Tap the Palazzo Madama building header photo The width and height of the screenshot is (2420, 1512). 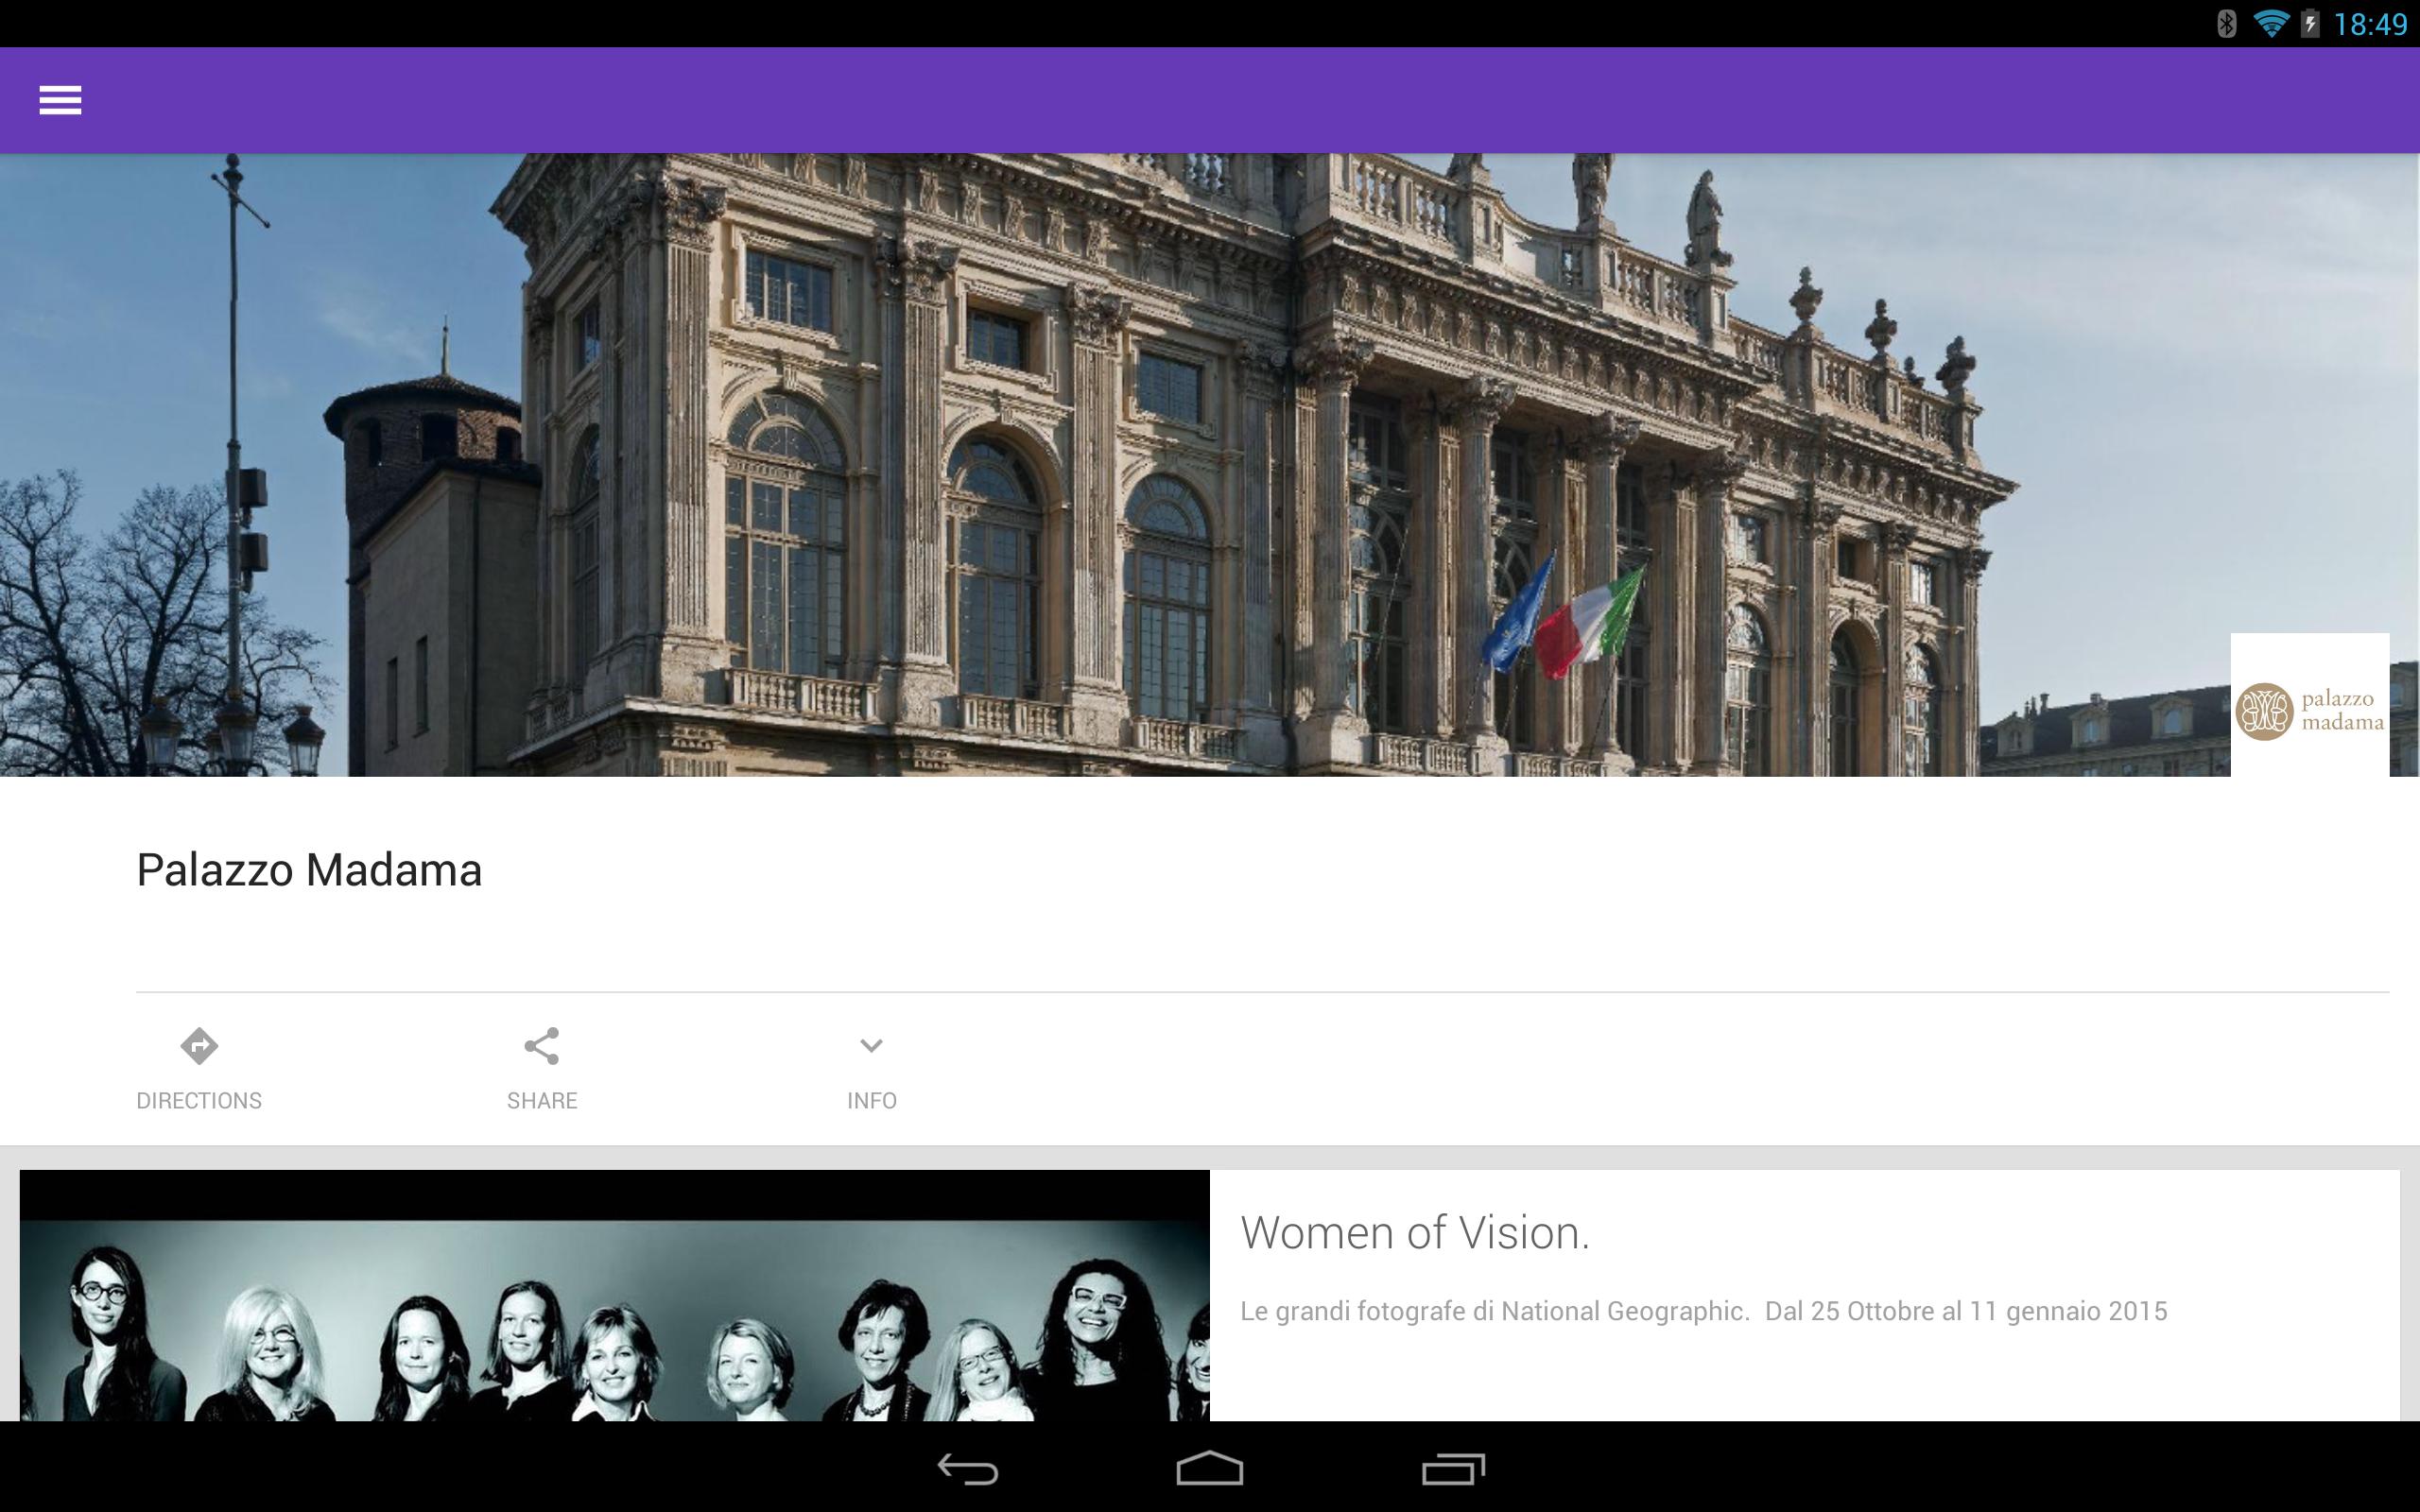point(1100,465)
